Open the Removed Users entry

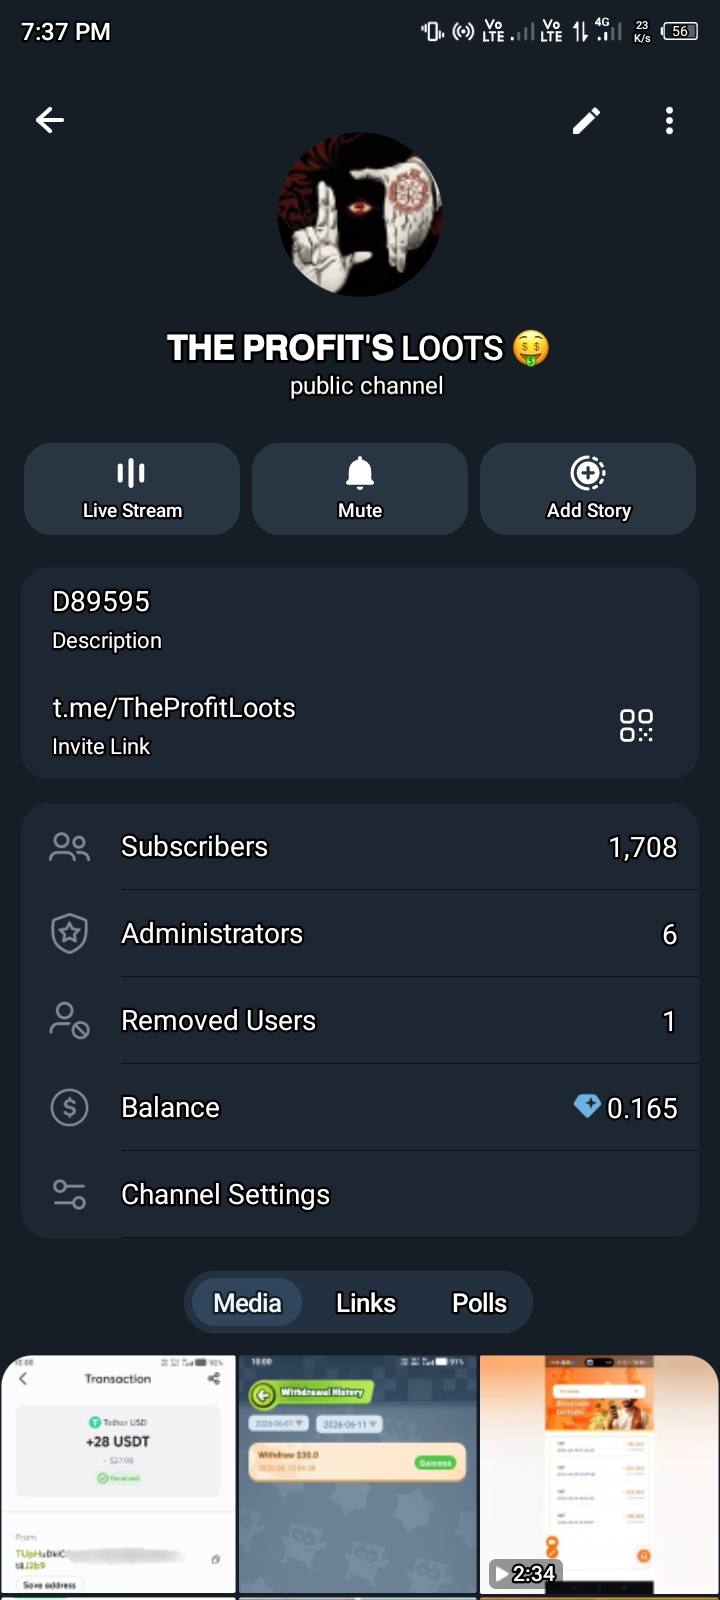360,1021
